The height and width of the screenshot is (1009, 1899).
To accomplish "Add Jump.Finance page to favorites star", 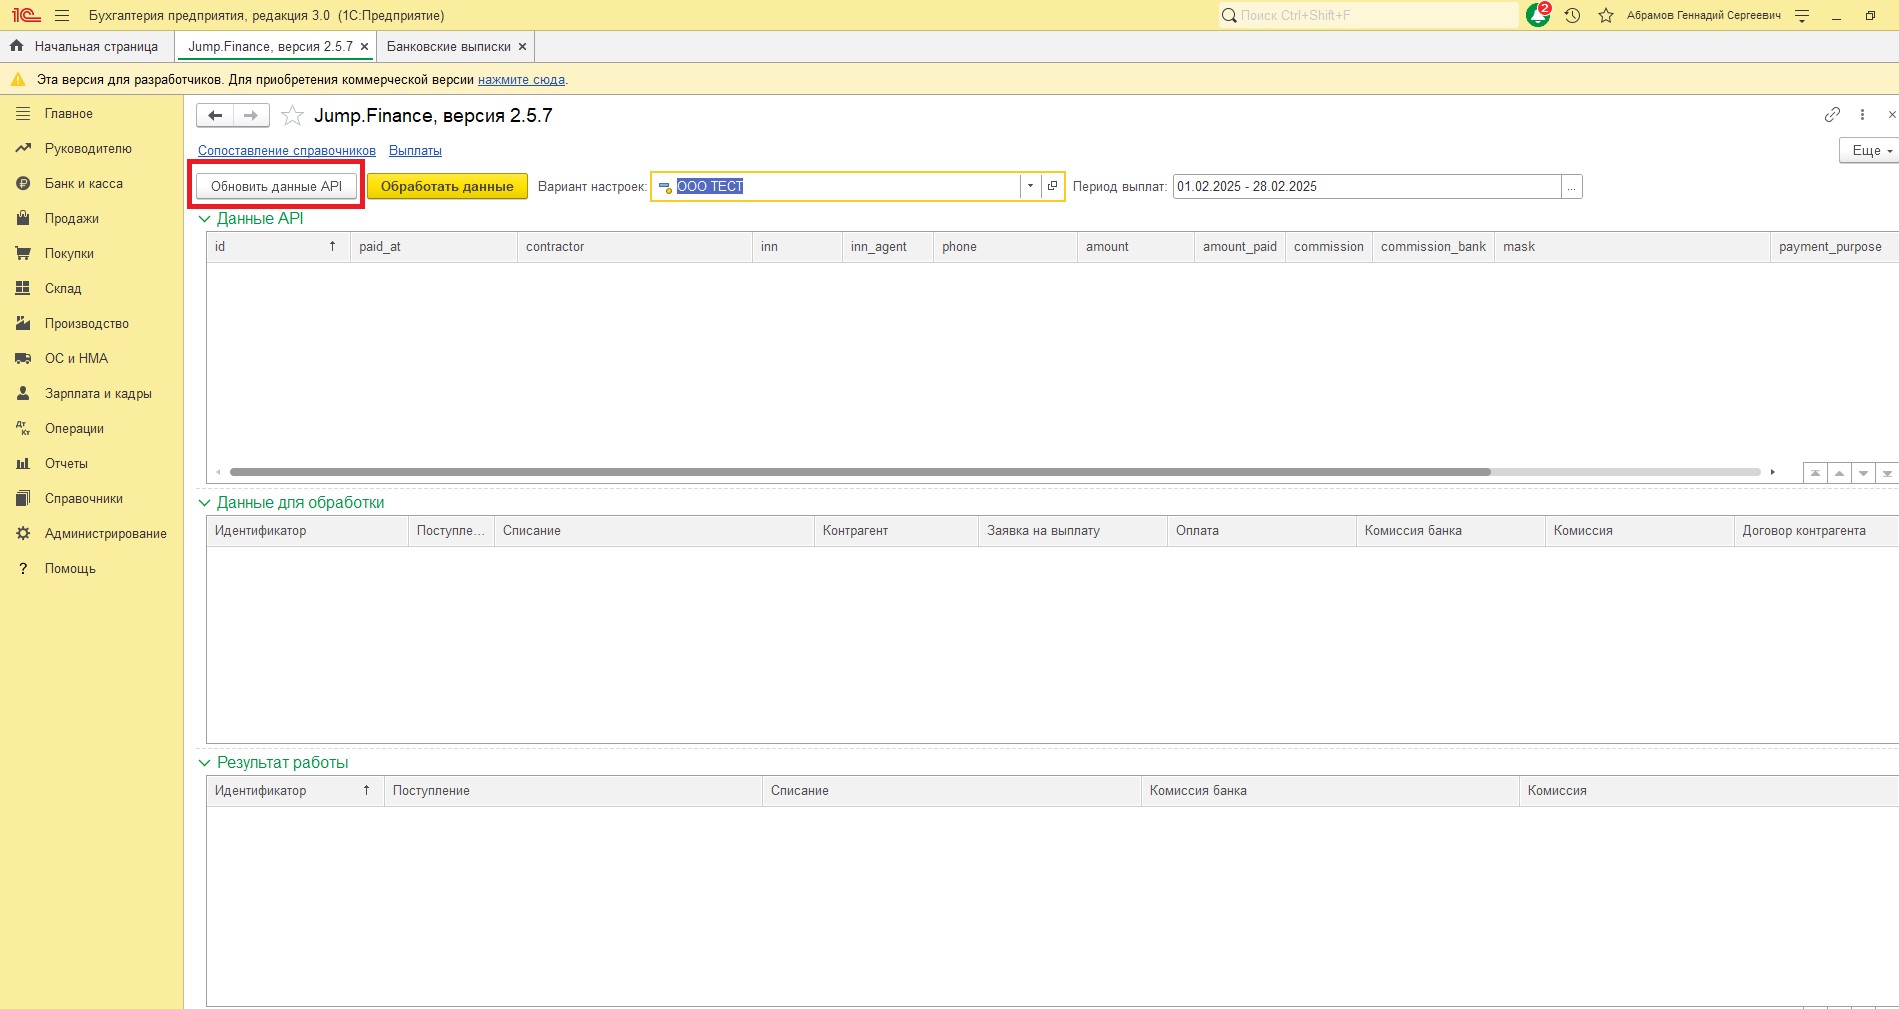I will 292,116.
